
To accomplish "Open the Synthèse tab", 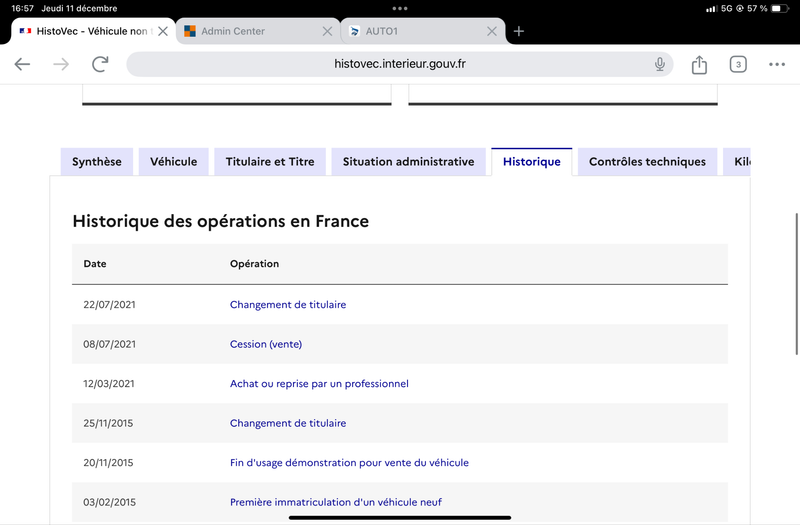I will [97, 162].
